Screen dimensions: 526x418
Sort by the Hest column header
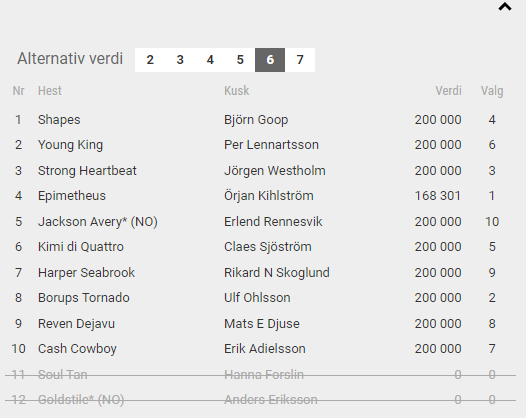(50, 91)
